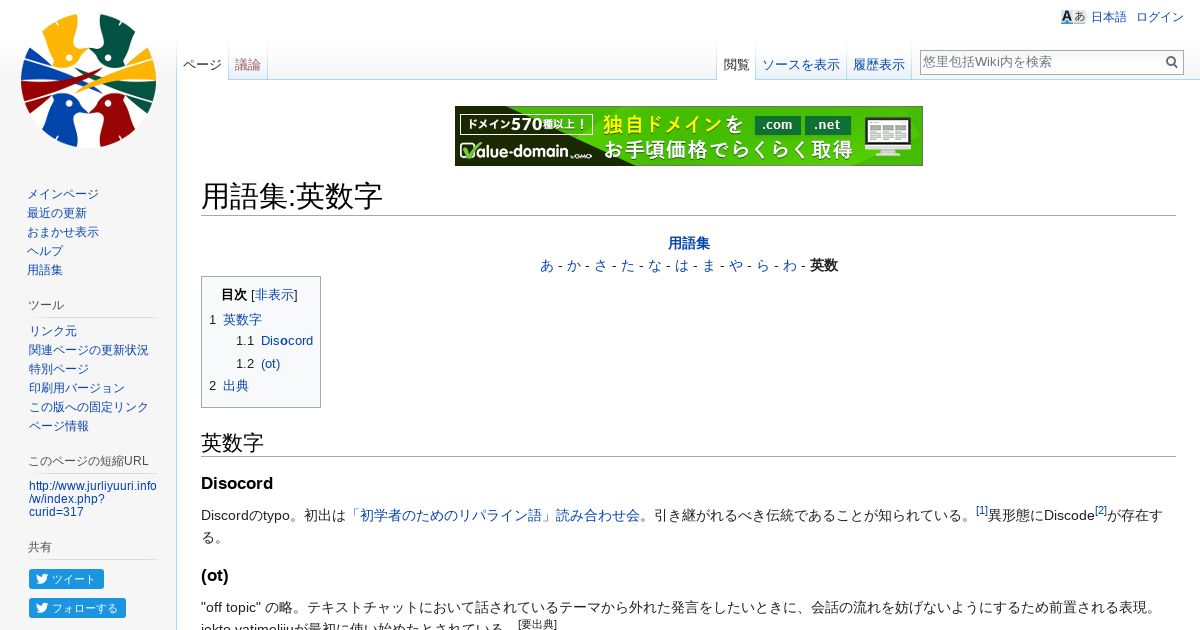
Task: Click the page title 用語集:英数字
Action: pyautogui.click(x=292, y=196)
